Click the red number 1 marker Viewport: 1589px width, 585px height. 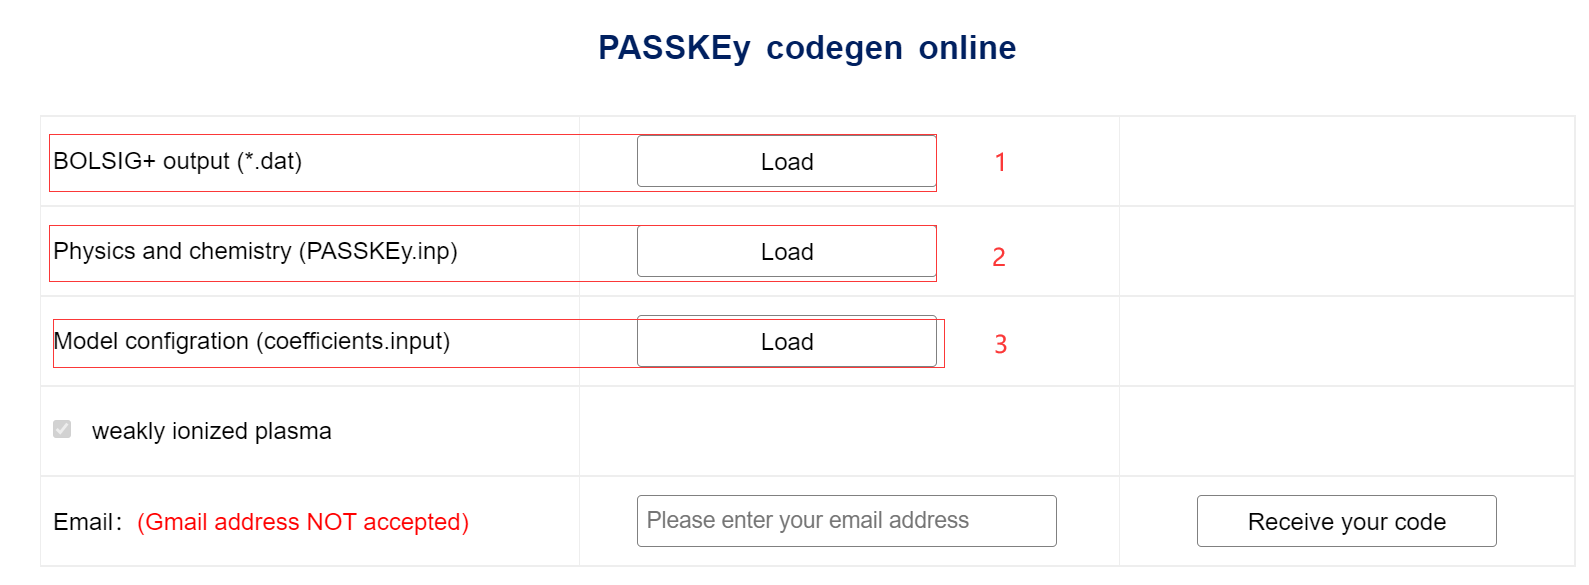tap(999, 162)
